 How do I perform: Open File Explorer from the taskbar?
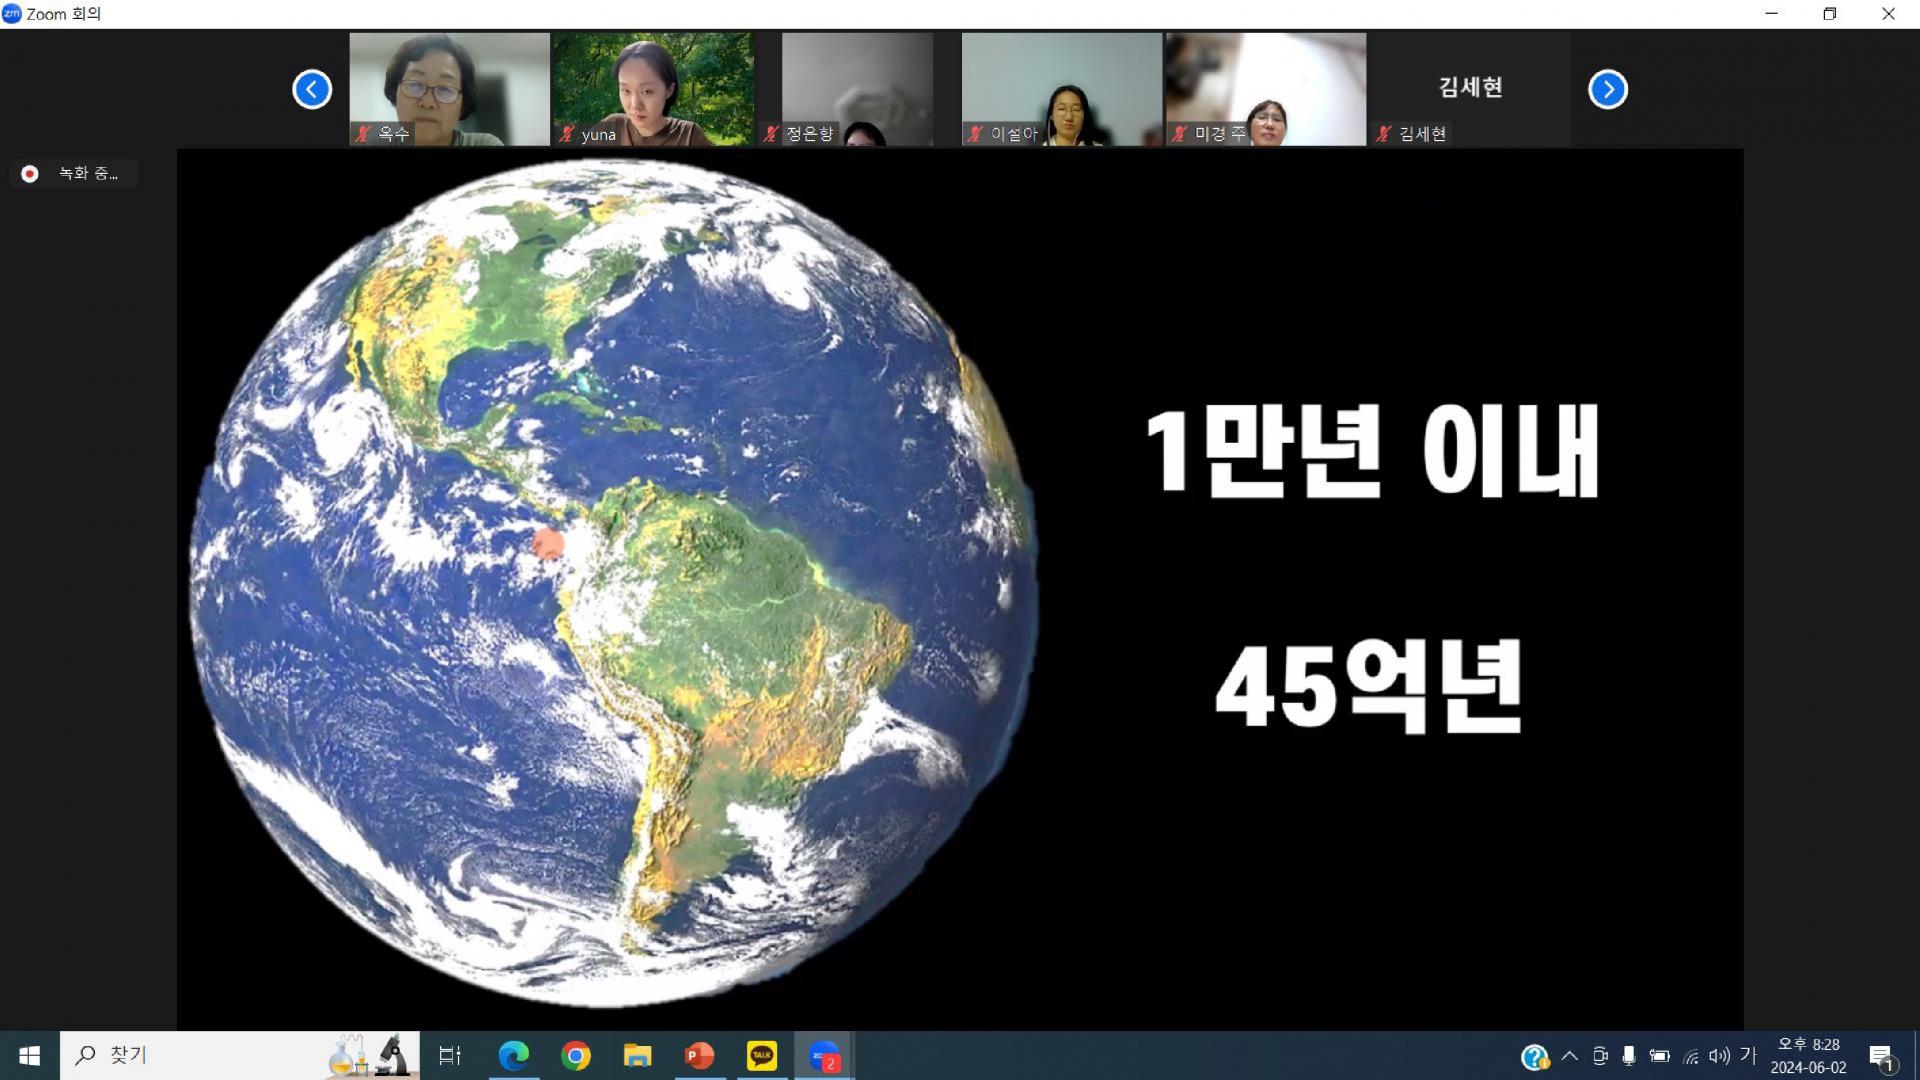637,1055
